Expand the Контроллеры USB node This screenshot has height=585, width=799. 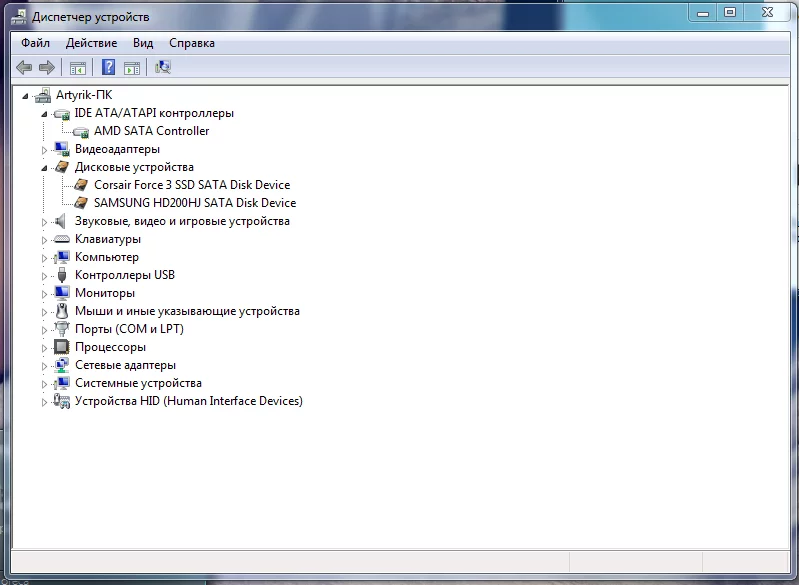pos(44,276)
